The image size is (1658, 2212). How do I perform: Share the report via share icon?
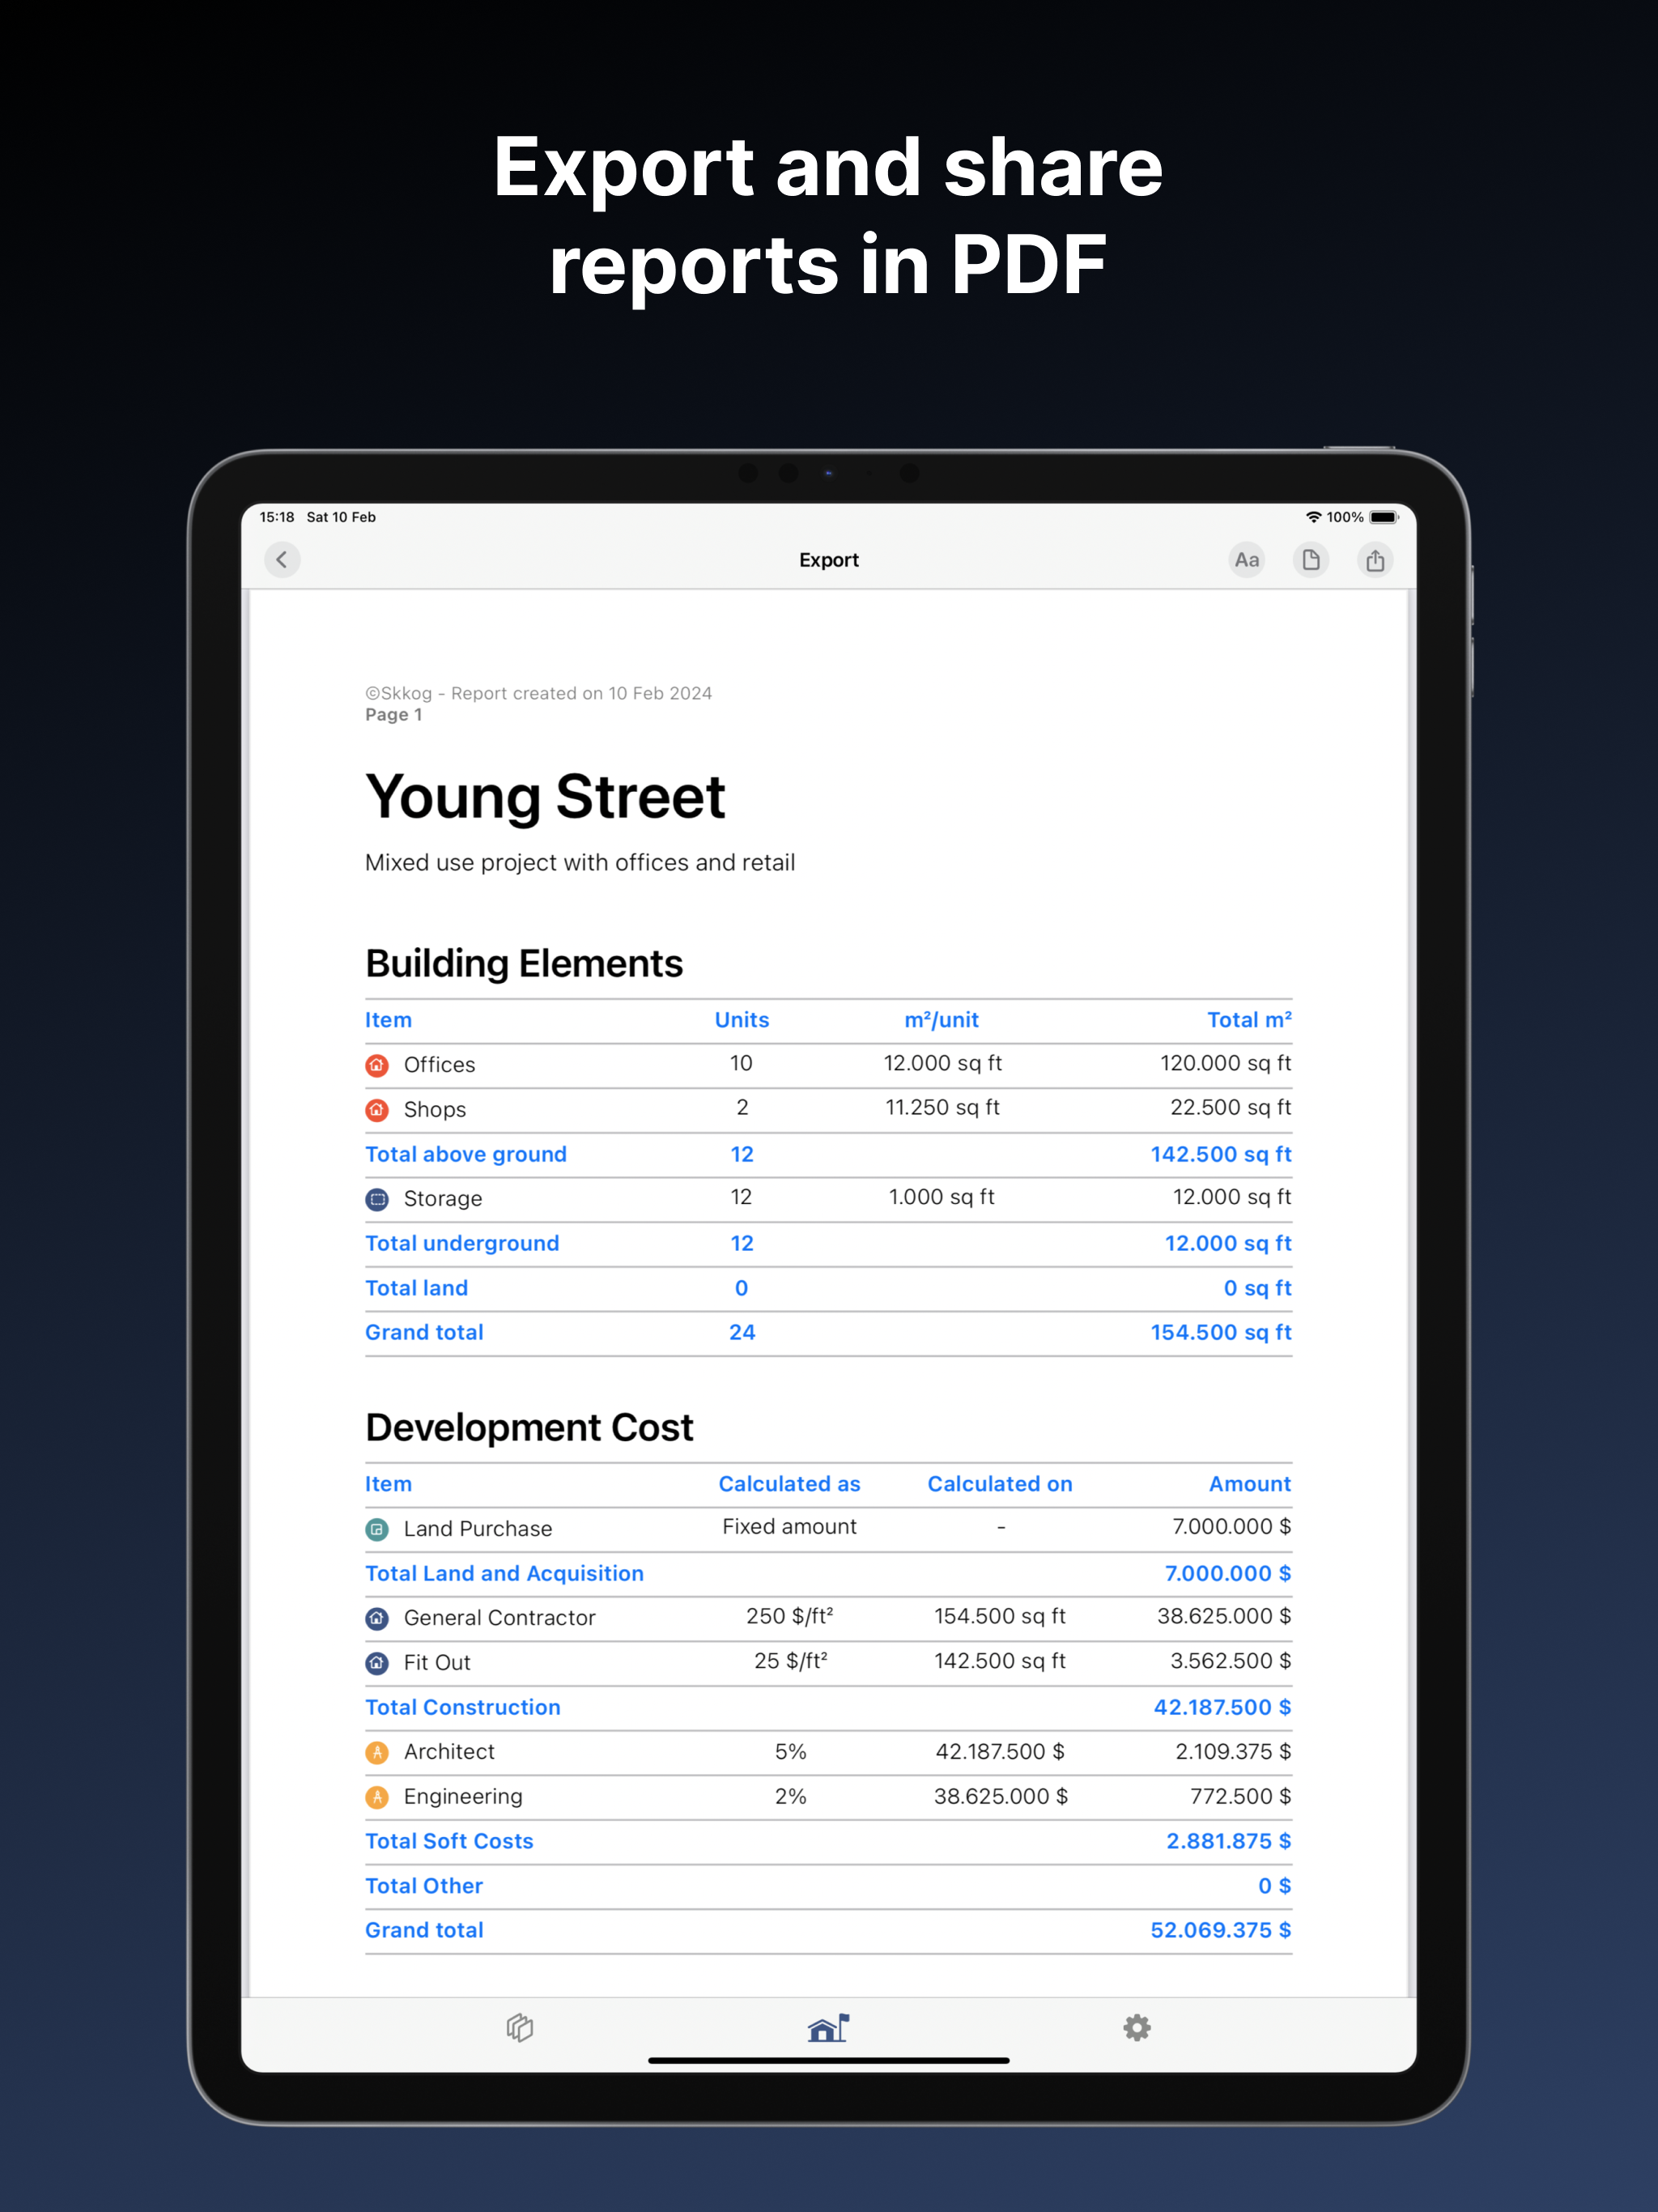tap(1375, 559)
